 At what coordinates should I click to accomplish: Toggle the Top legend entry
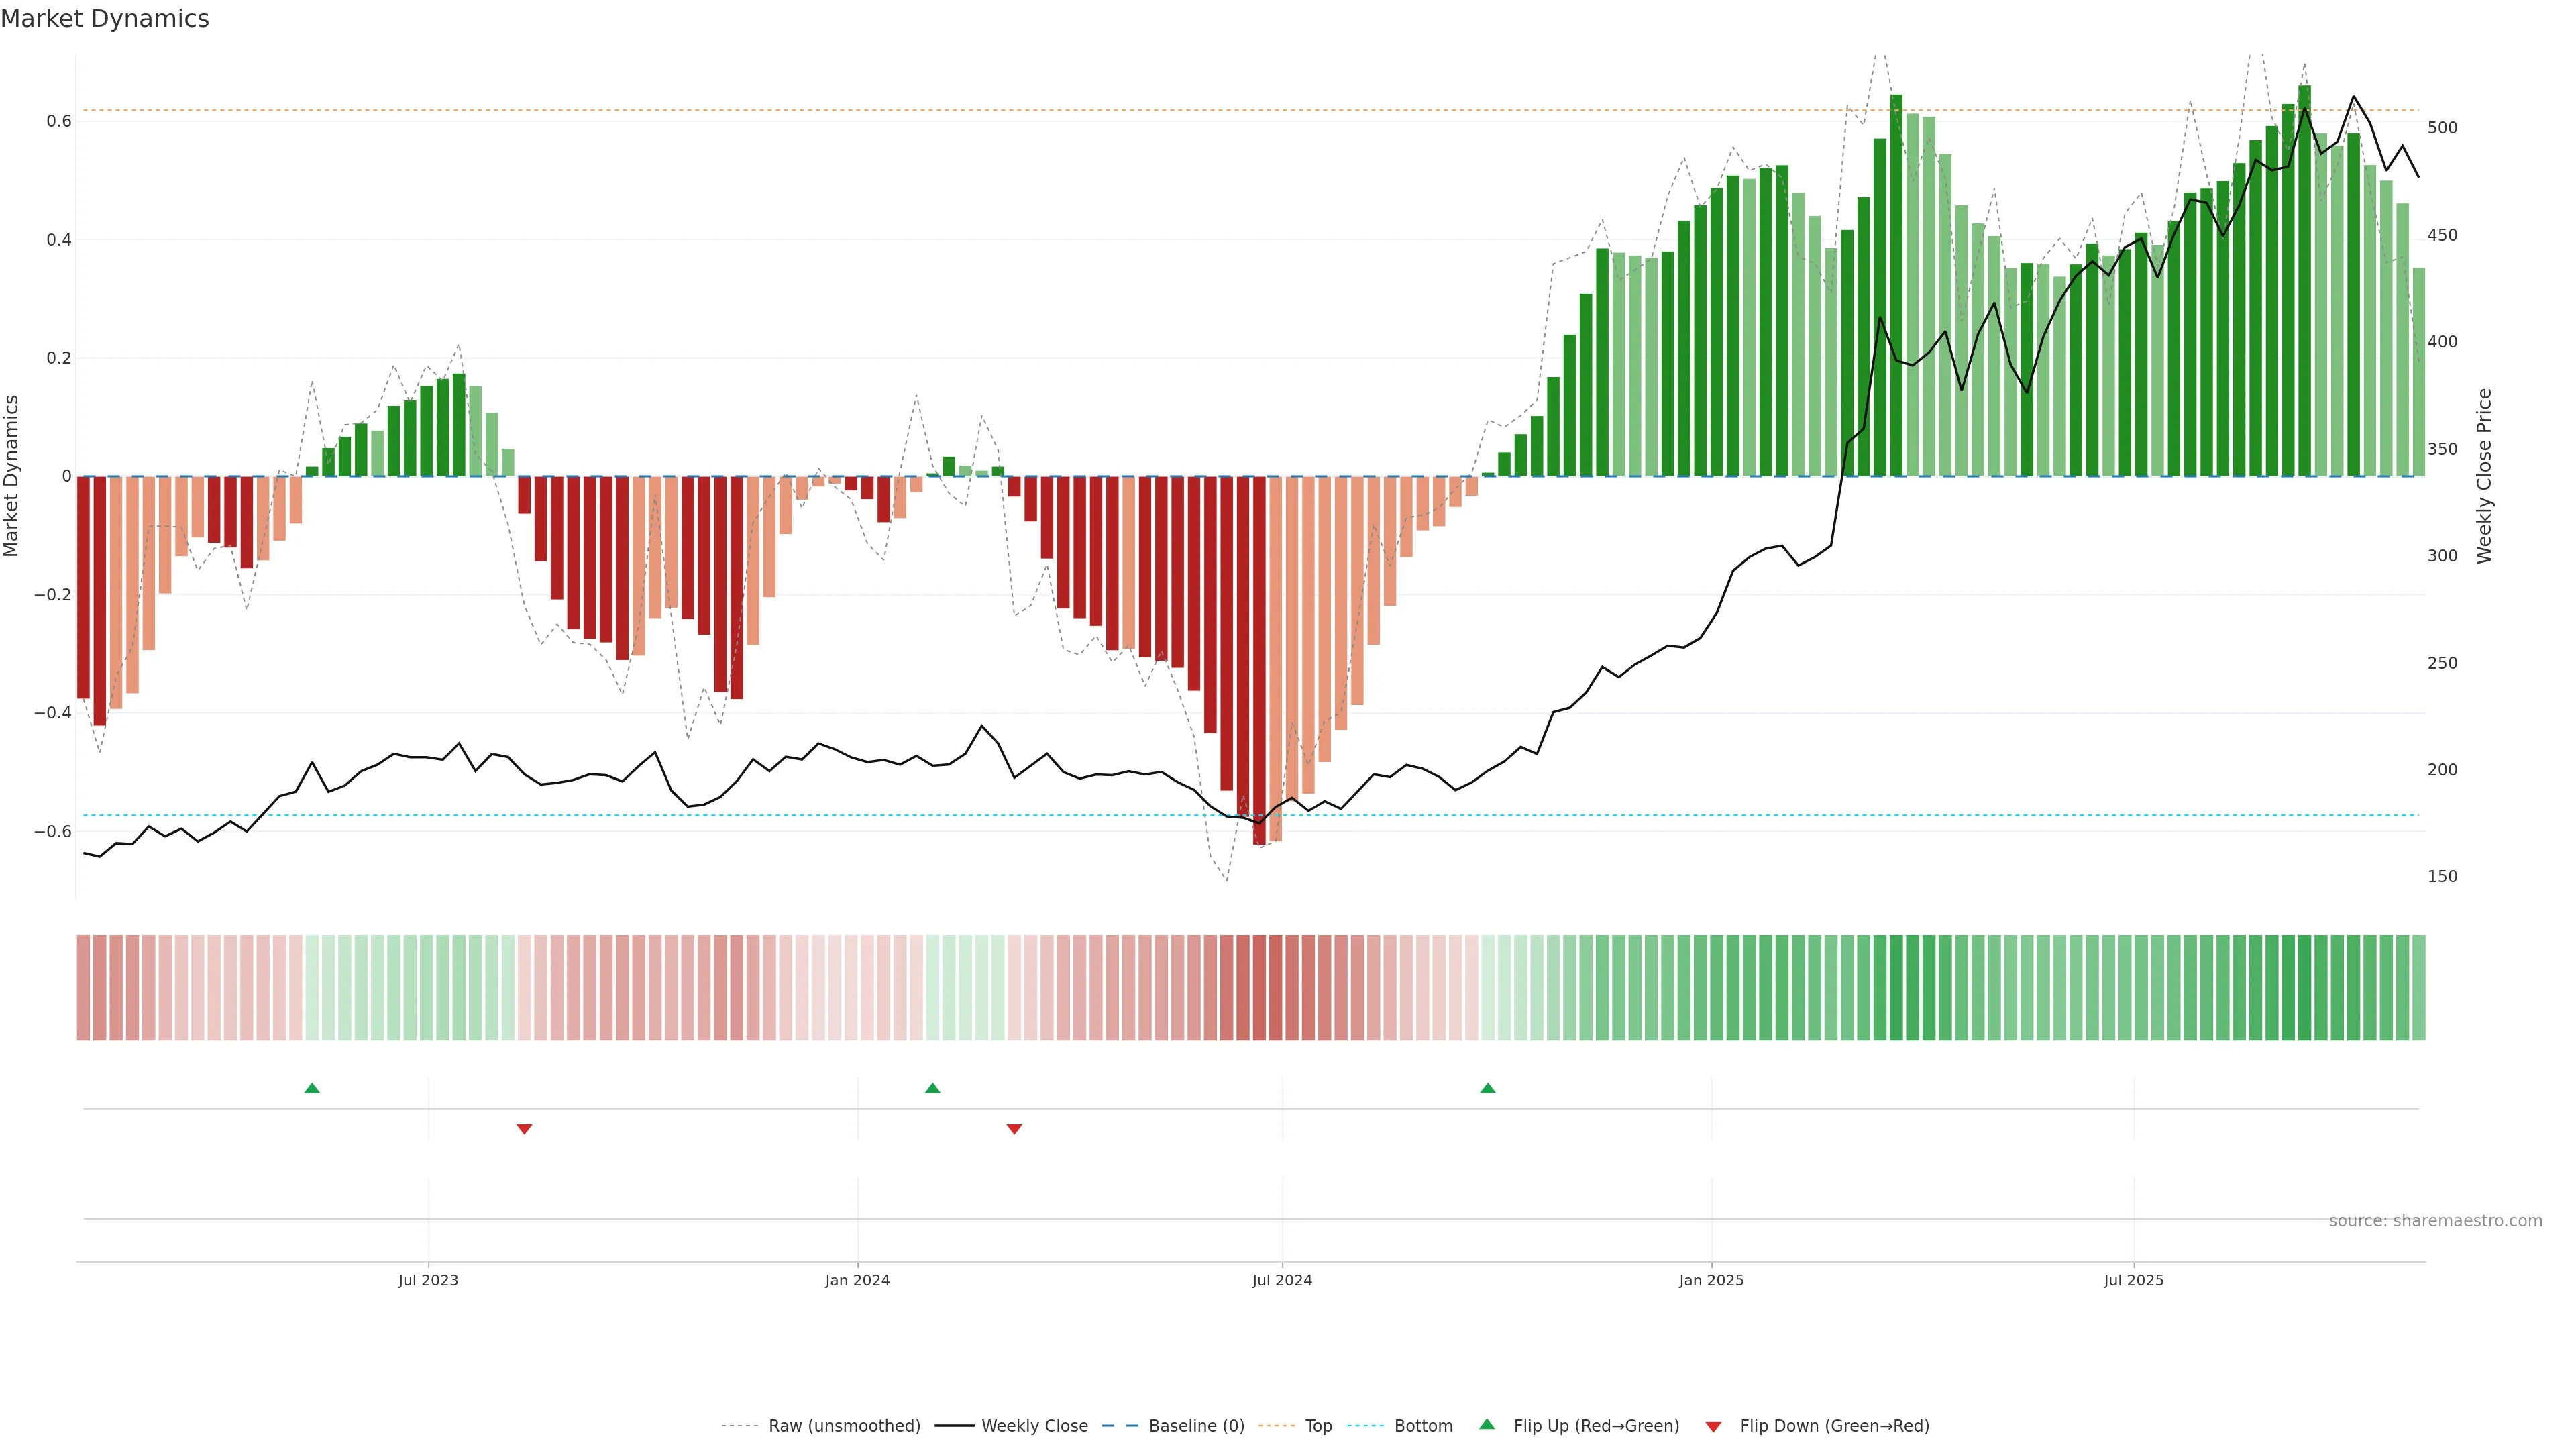(x=1318, y=1426)
